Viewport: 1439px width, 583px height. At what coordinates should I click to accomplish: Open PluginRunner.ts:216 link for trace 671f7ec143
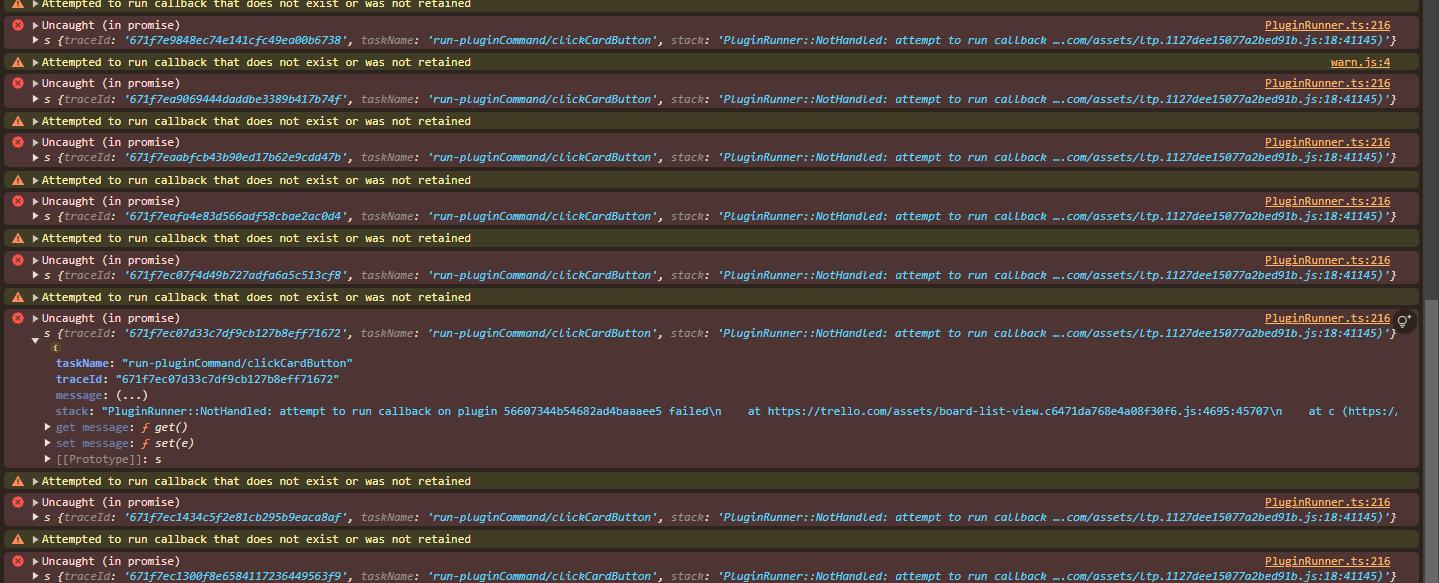pos(1327,503)
